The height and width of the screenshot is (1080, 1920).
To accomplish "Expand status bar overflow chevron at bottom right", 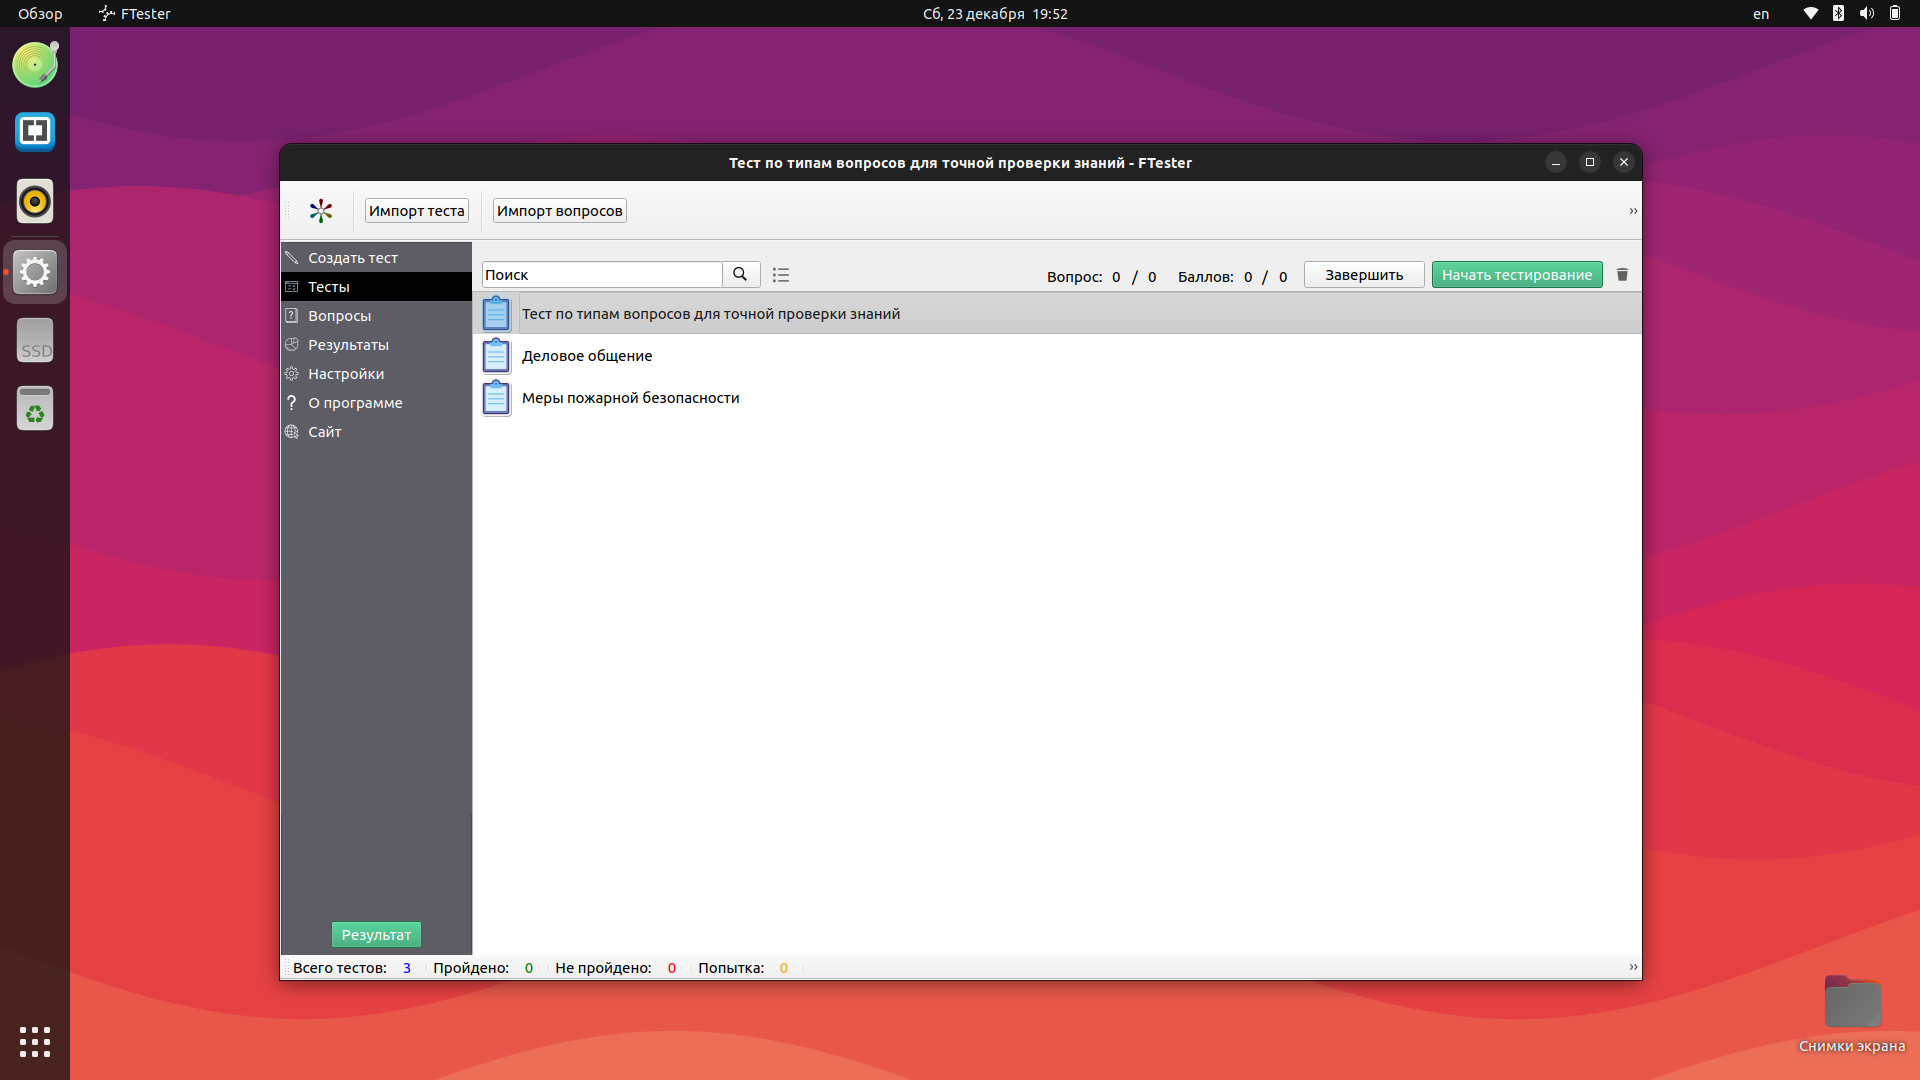I will pos(1632,967).
